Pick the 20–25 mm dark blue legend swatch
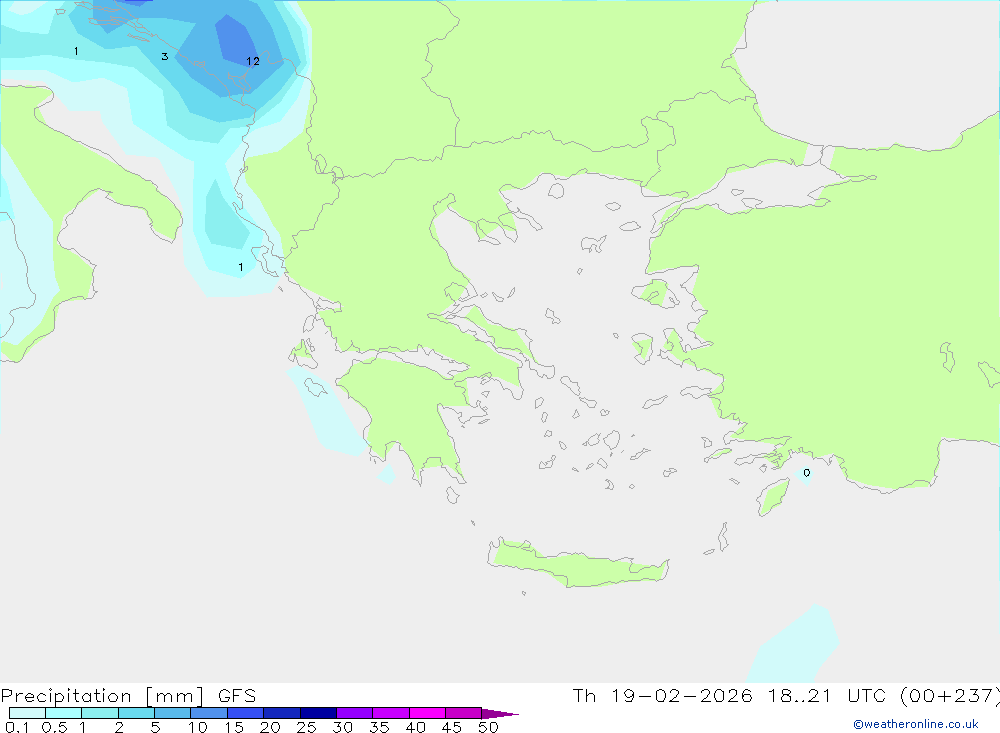The height and width of the screenshot is (733, 1000). (x=282, y=713)
